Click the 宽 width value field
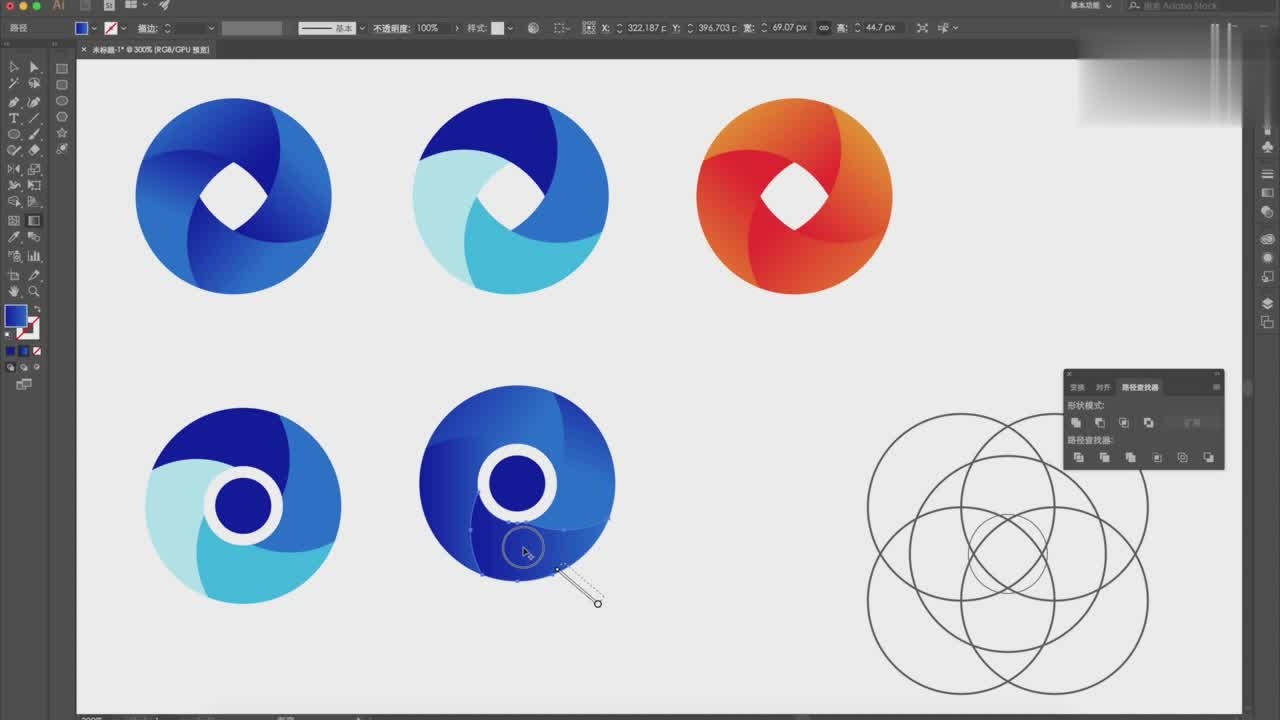This screenshot has width=1280, height=720. click(790, 28)
